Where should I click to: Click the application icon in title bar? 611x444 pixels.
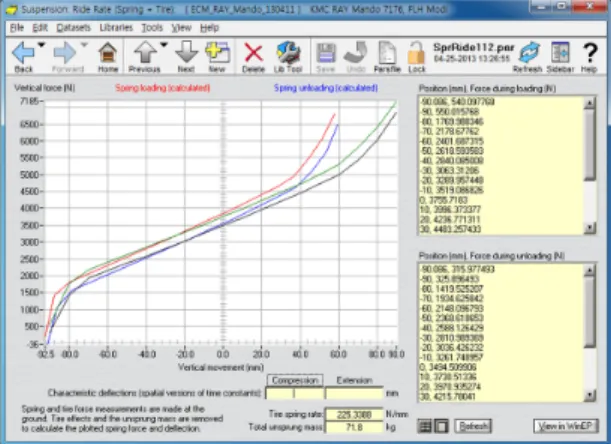(11, 9)
